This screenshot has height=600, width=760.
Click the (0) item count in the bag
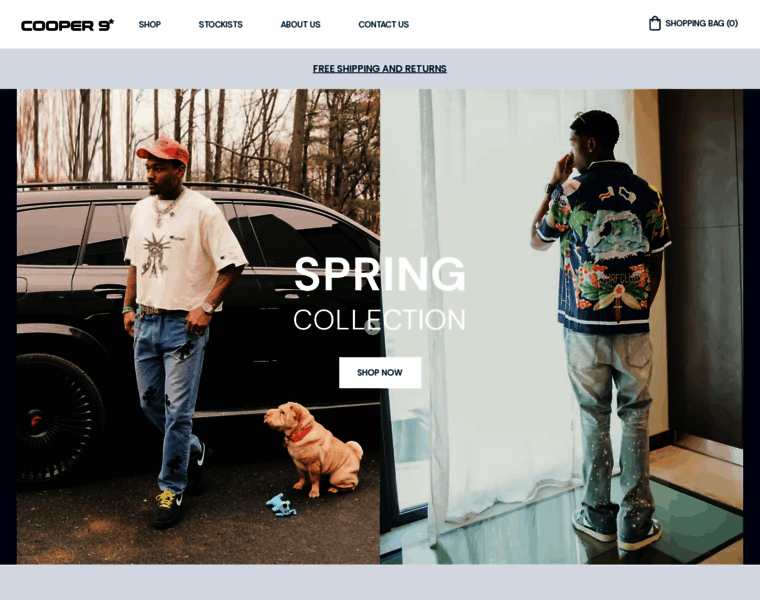tap(732, 23)
